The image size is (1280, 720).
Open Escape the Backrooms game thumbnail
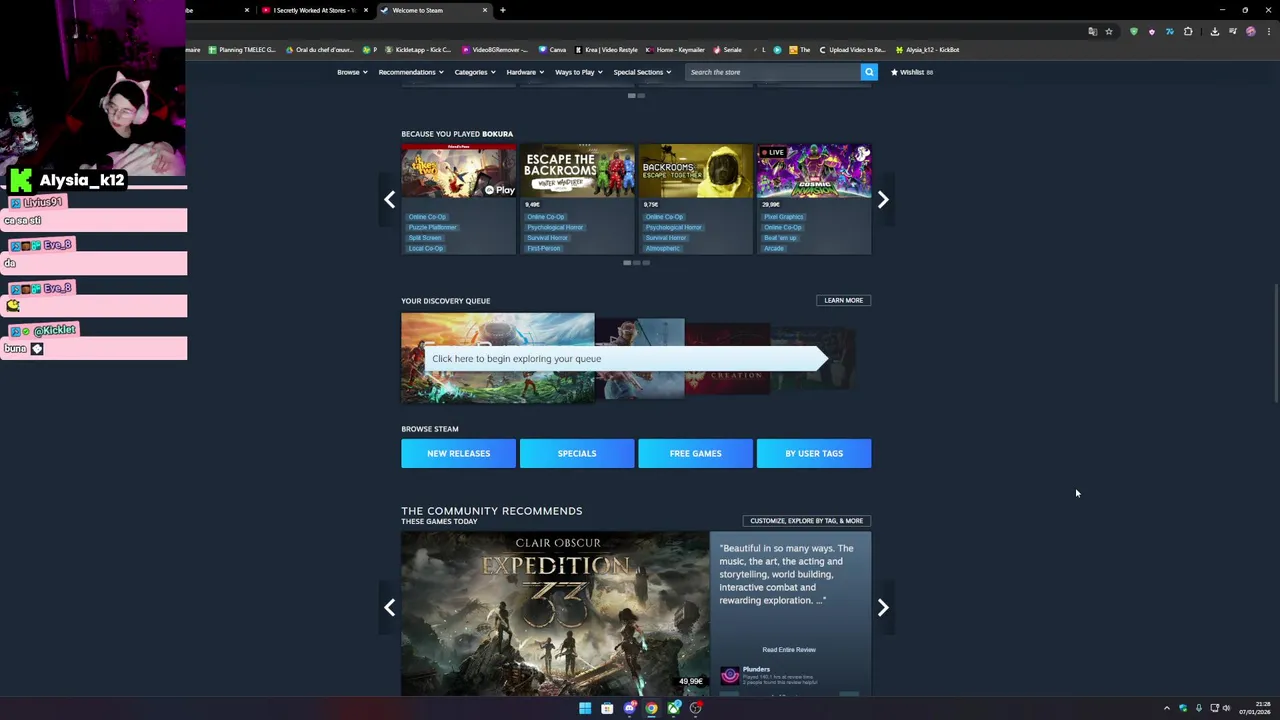coord(577,171)
